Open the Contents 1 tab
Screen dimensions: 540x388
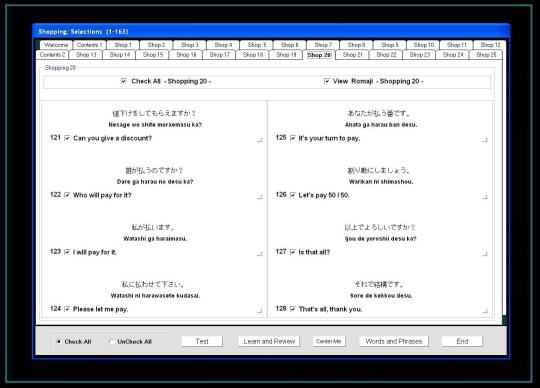click(90, 45)
